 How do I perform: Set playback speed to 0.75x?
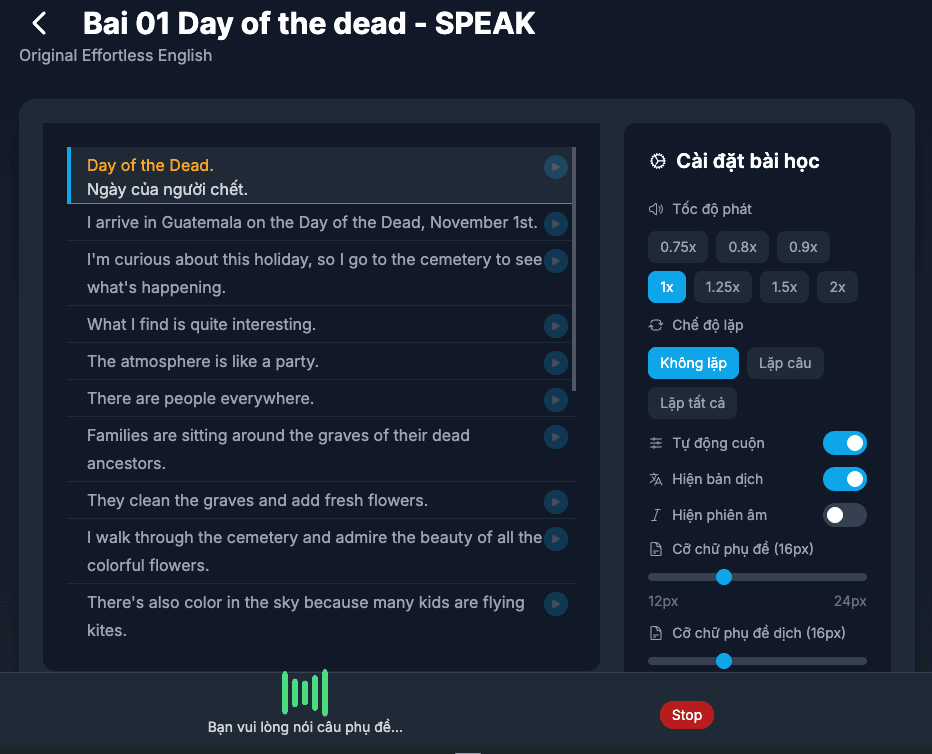[678, 247]
